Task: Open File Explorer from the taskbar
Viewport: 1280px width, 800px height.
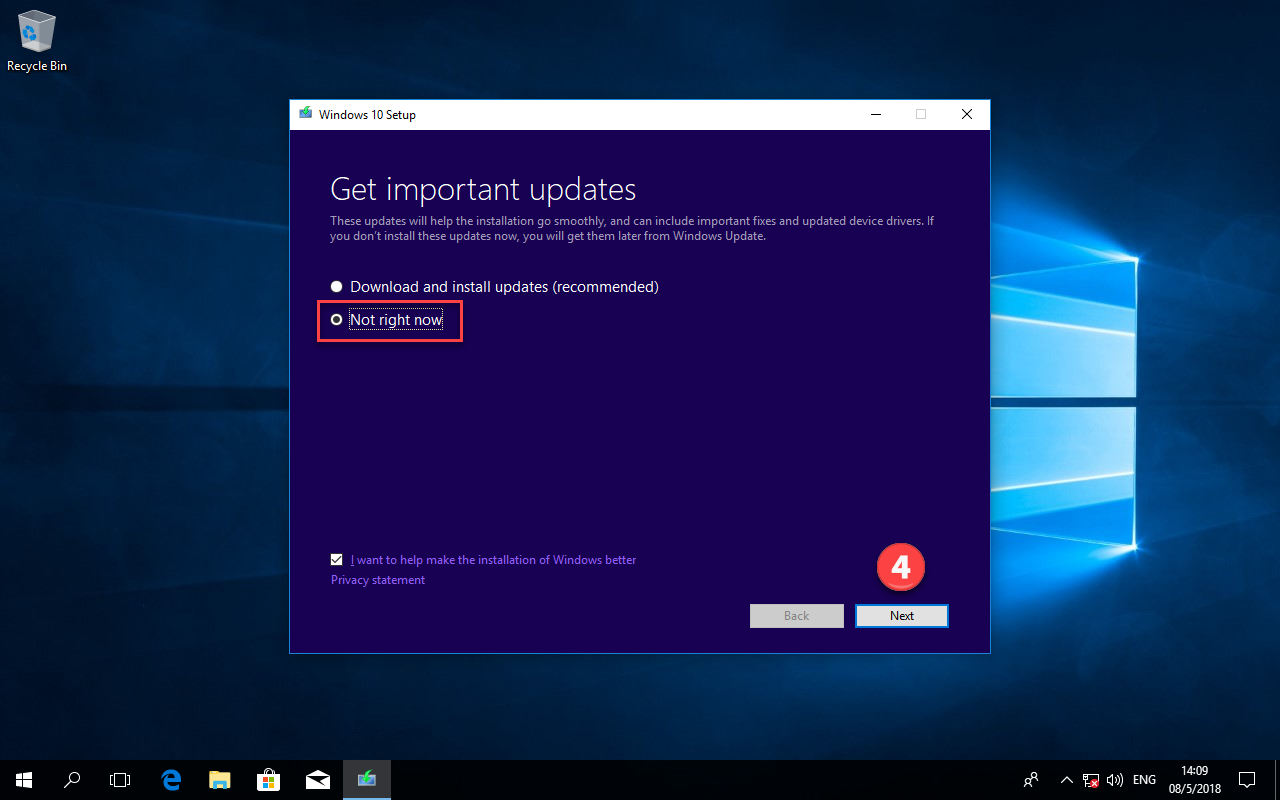Action: (x=220, y=780)
